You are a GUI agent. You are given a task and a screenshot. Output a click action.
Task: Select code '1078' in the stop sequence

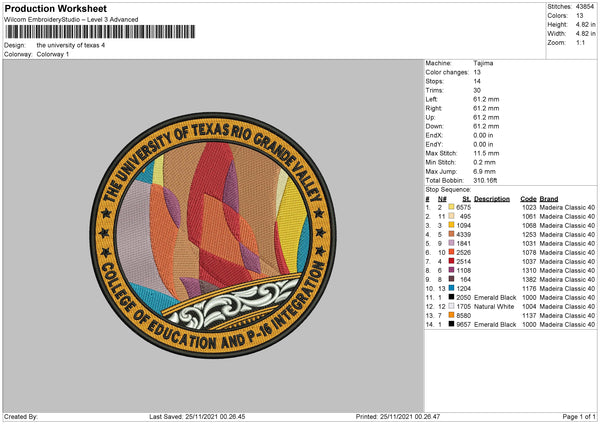[x=529, y=252]
